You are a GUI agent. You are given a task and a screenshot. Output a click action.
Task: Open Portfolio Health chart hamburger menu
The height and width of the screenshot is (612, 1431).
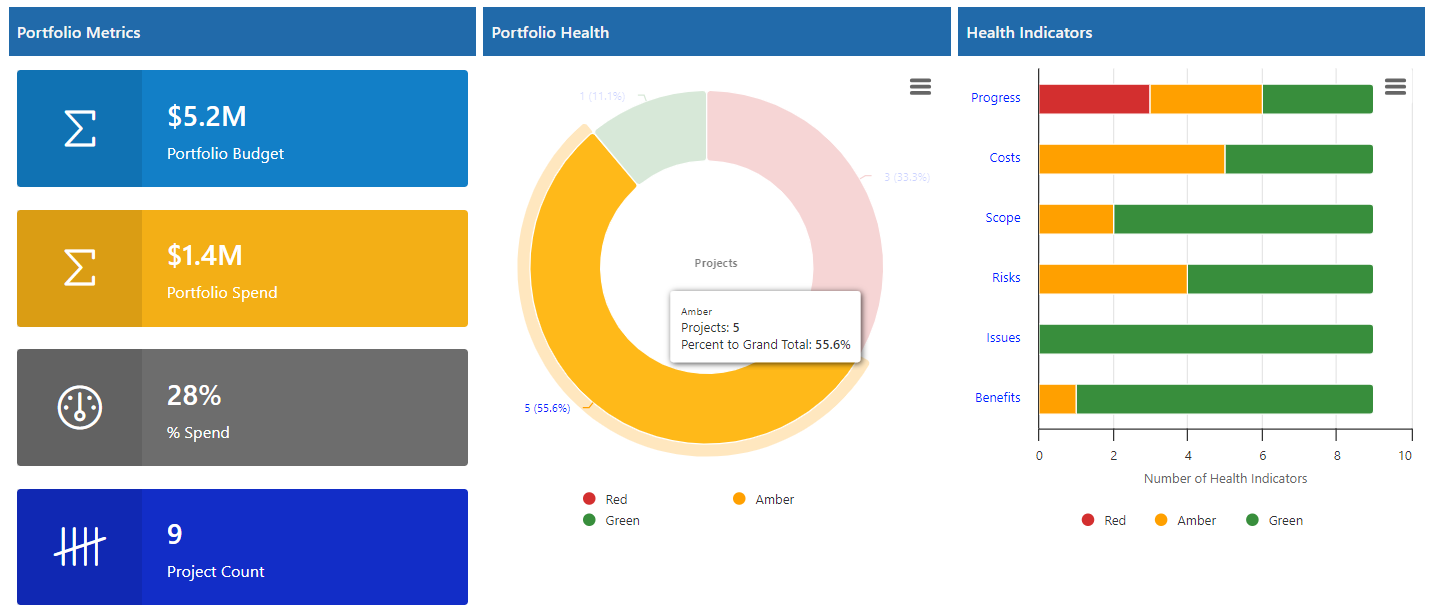tap(920, 87)
